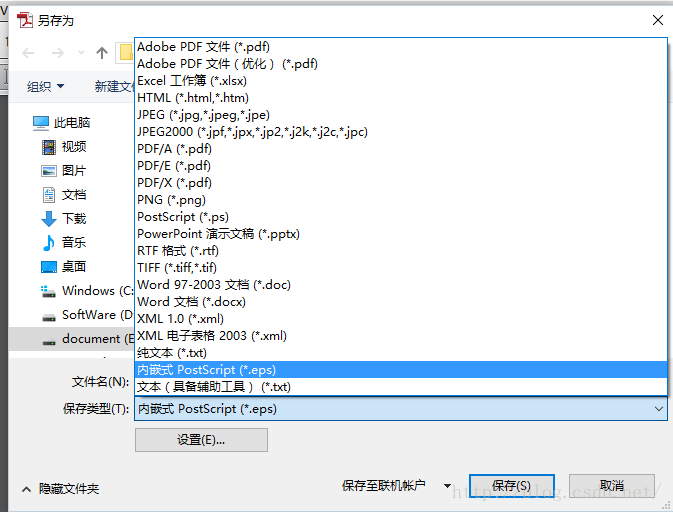
Task: Choose Adobe PDF 文件（优化）option
Action: pyautogui.click(x=401, y=64)
